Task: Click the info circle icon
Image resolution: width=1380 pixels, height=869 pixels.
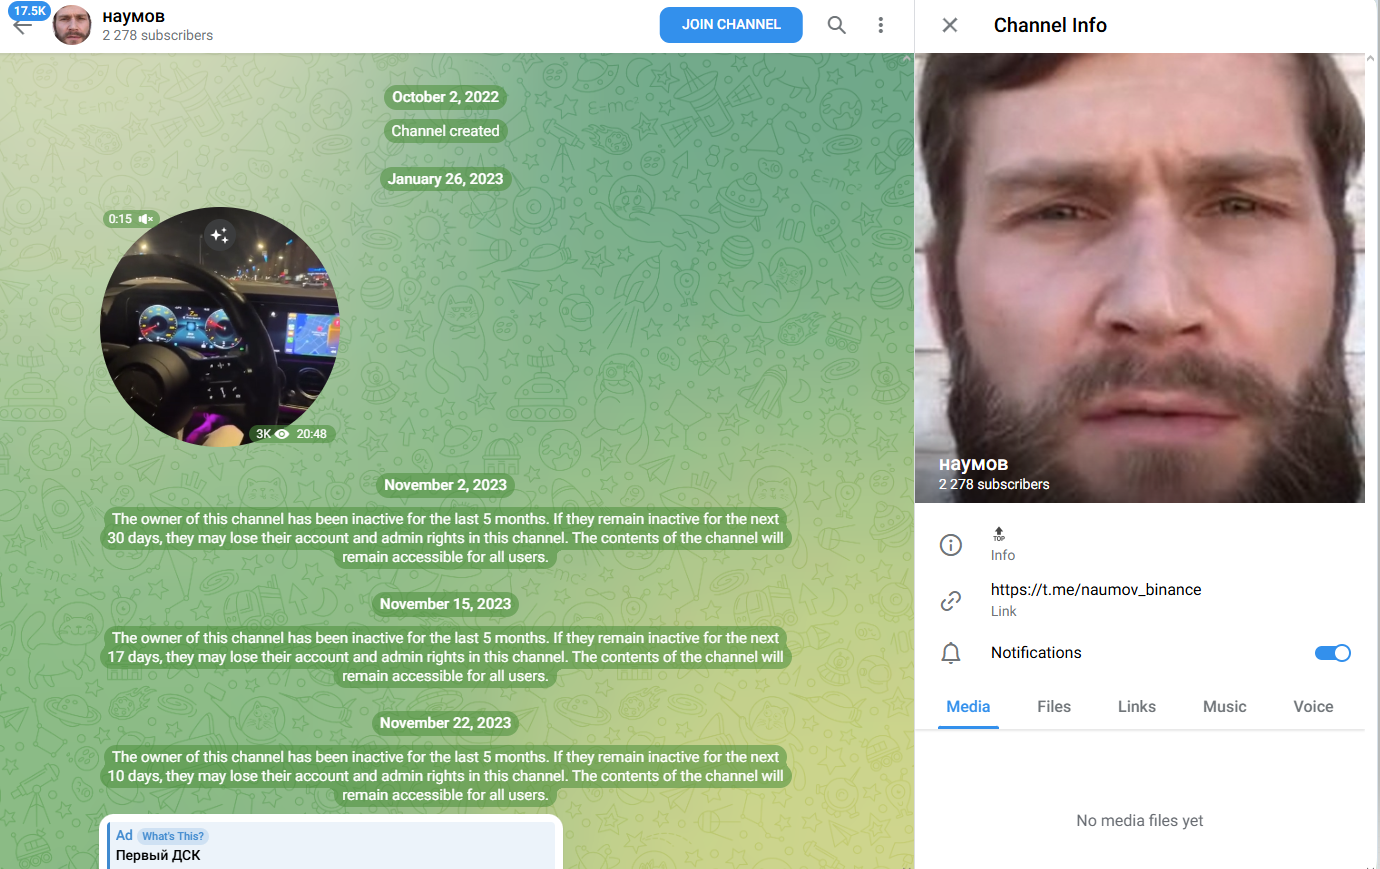Action: tap(951, 545)
